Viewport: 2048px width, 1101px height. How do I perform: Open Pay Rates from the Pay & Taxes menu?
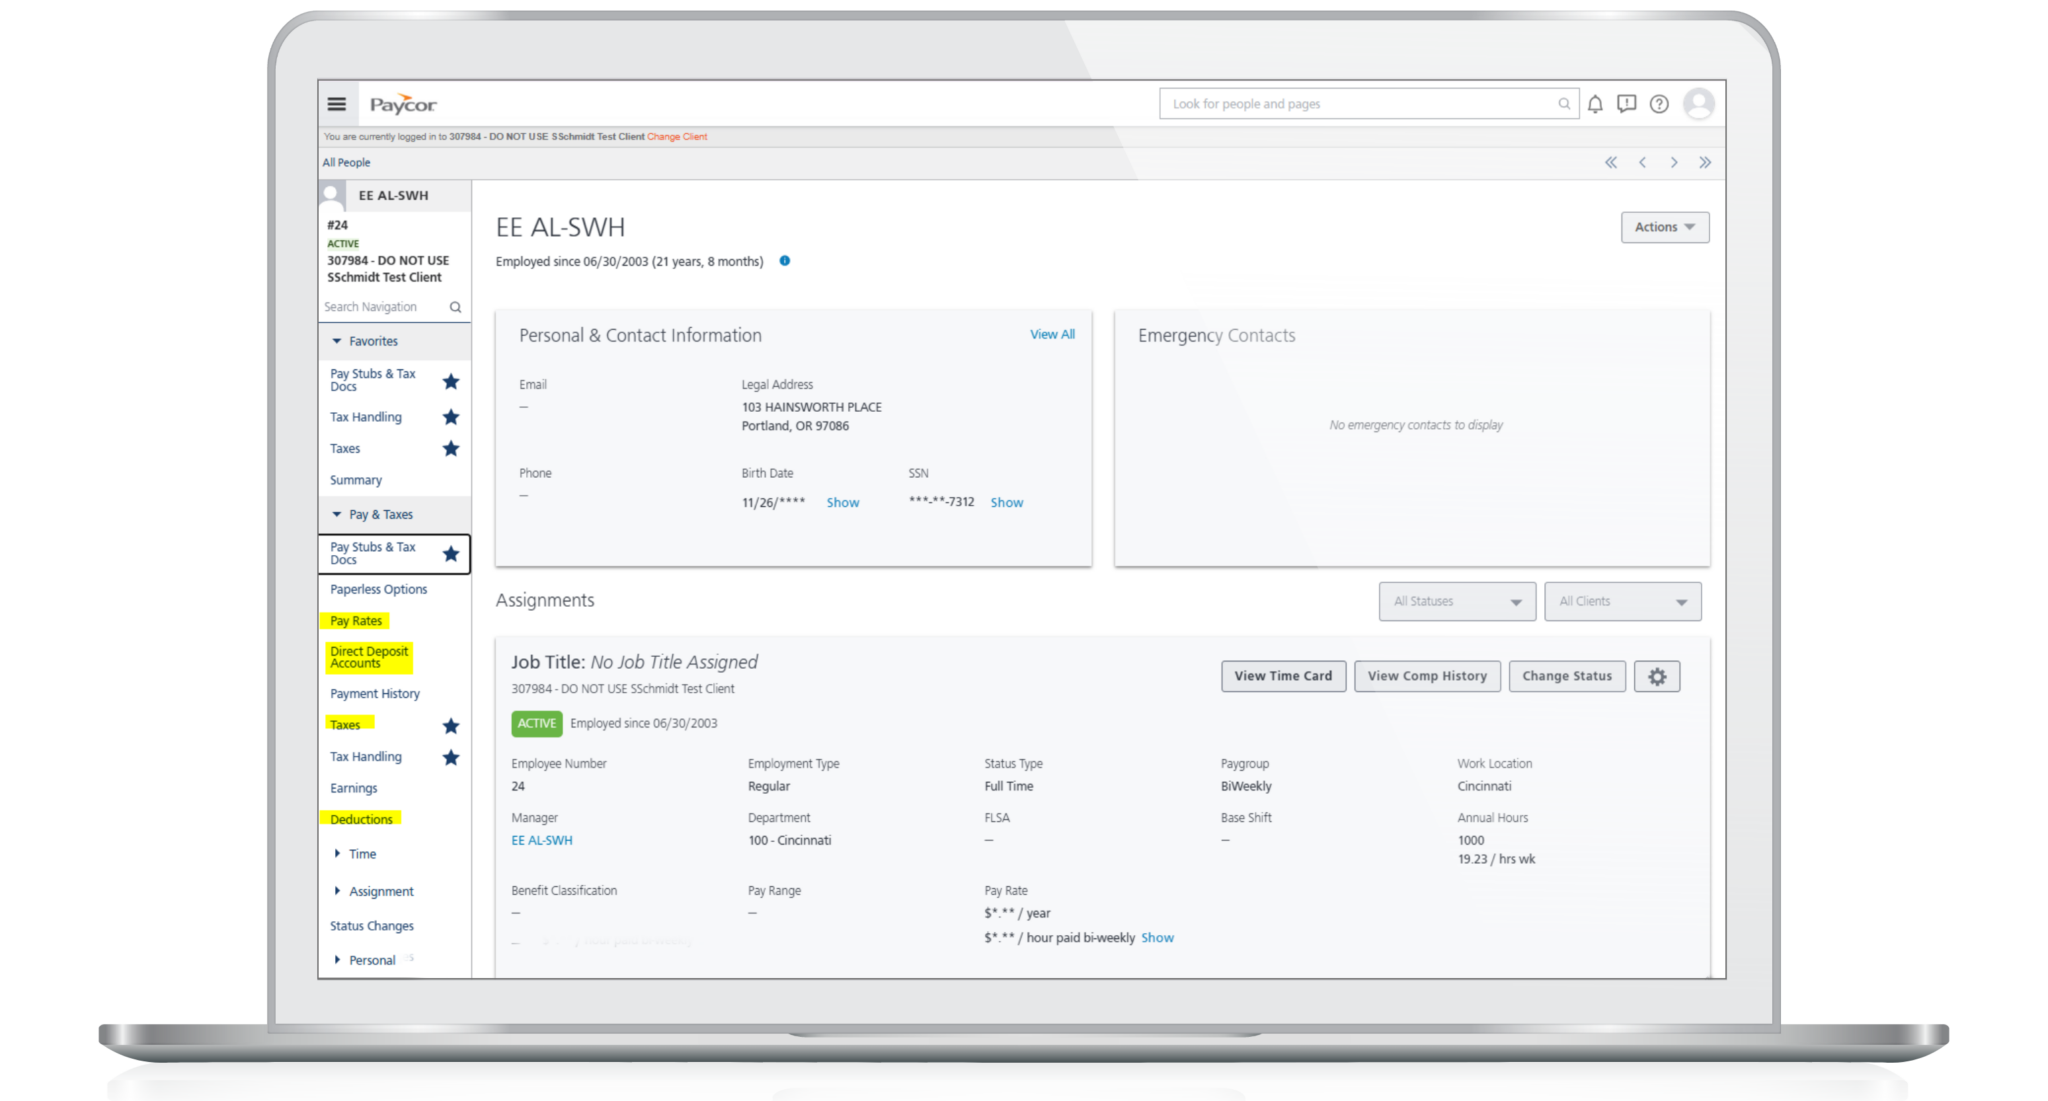356,620
